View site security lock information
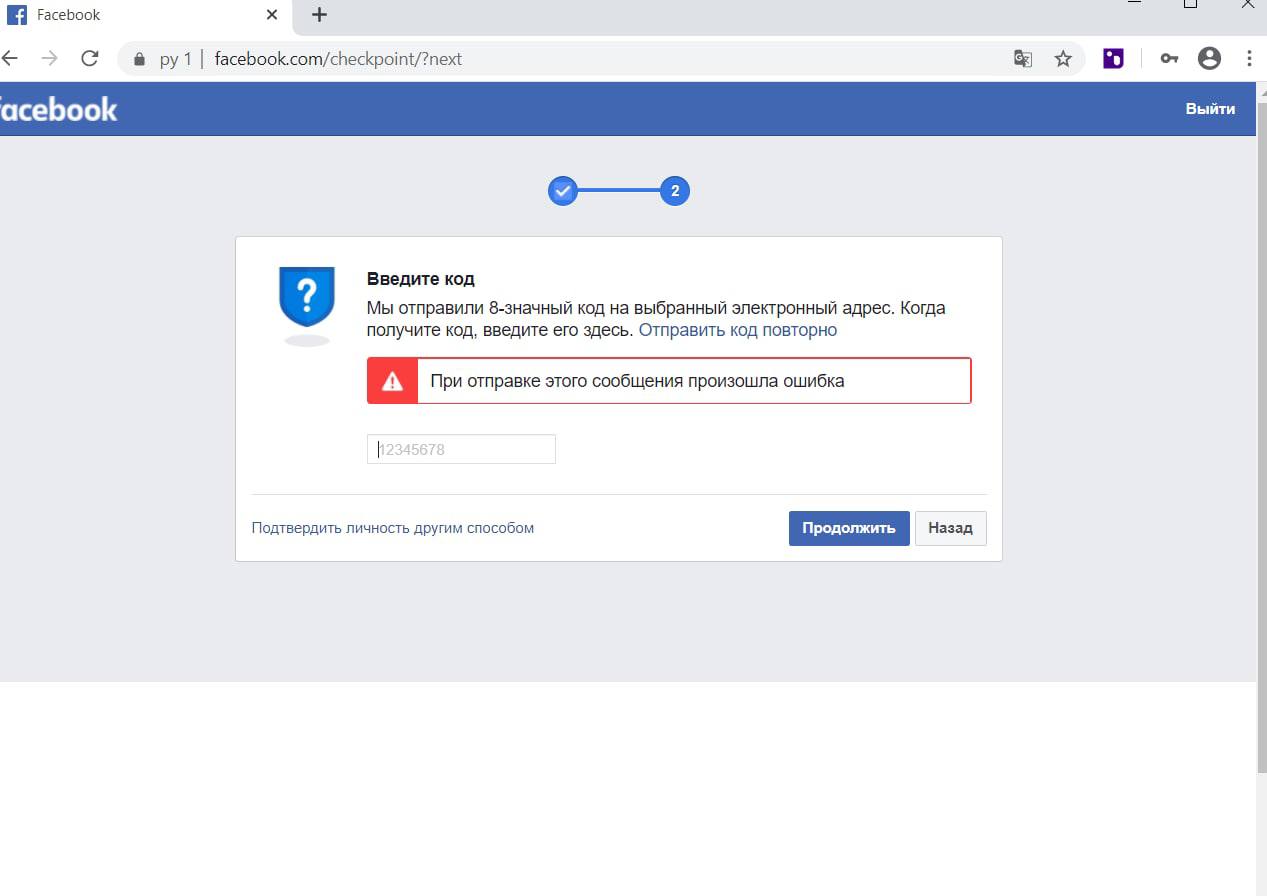Screen dimensions: 1267x896 click(x=139, y=59)
